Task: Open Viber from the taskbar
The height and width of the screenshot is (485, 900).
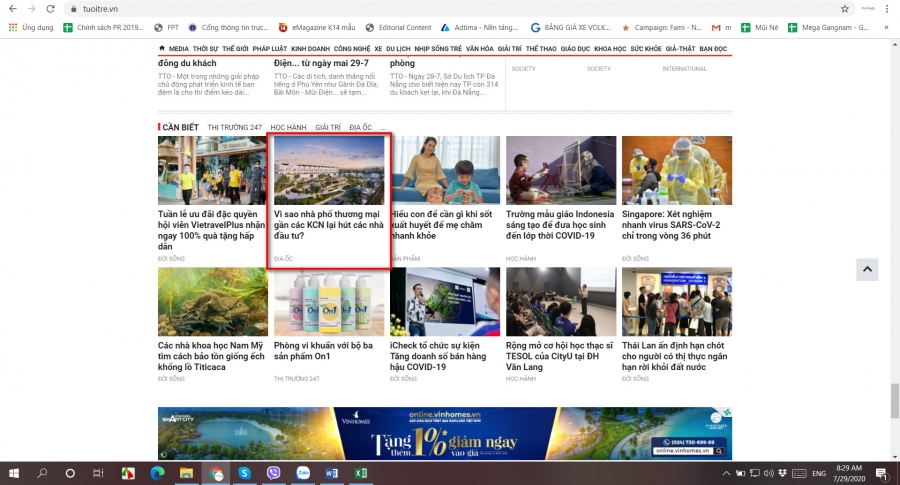Action: [273, 473]
